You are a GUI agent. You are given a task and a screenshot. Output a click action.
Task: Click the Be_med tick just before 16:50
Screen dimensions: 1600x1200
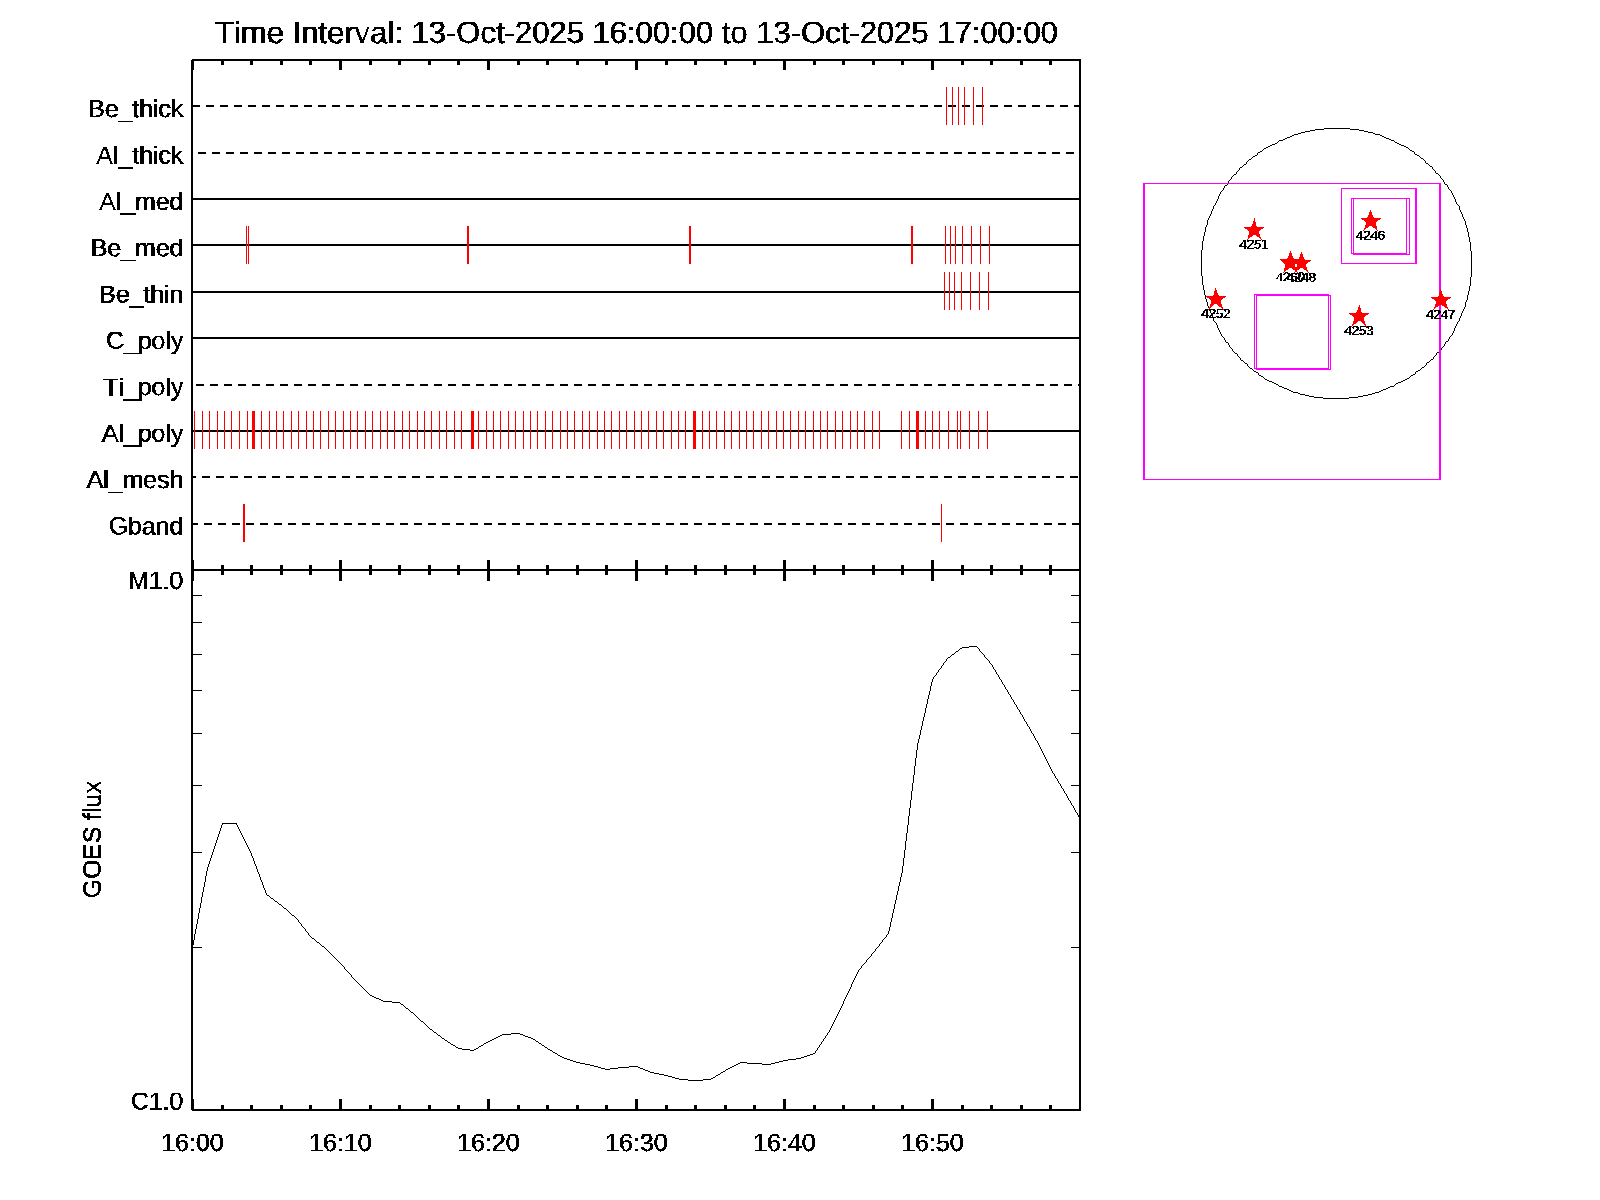coord(912,245)
